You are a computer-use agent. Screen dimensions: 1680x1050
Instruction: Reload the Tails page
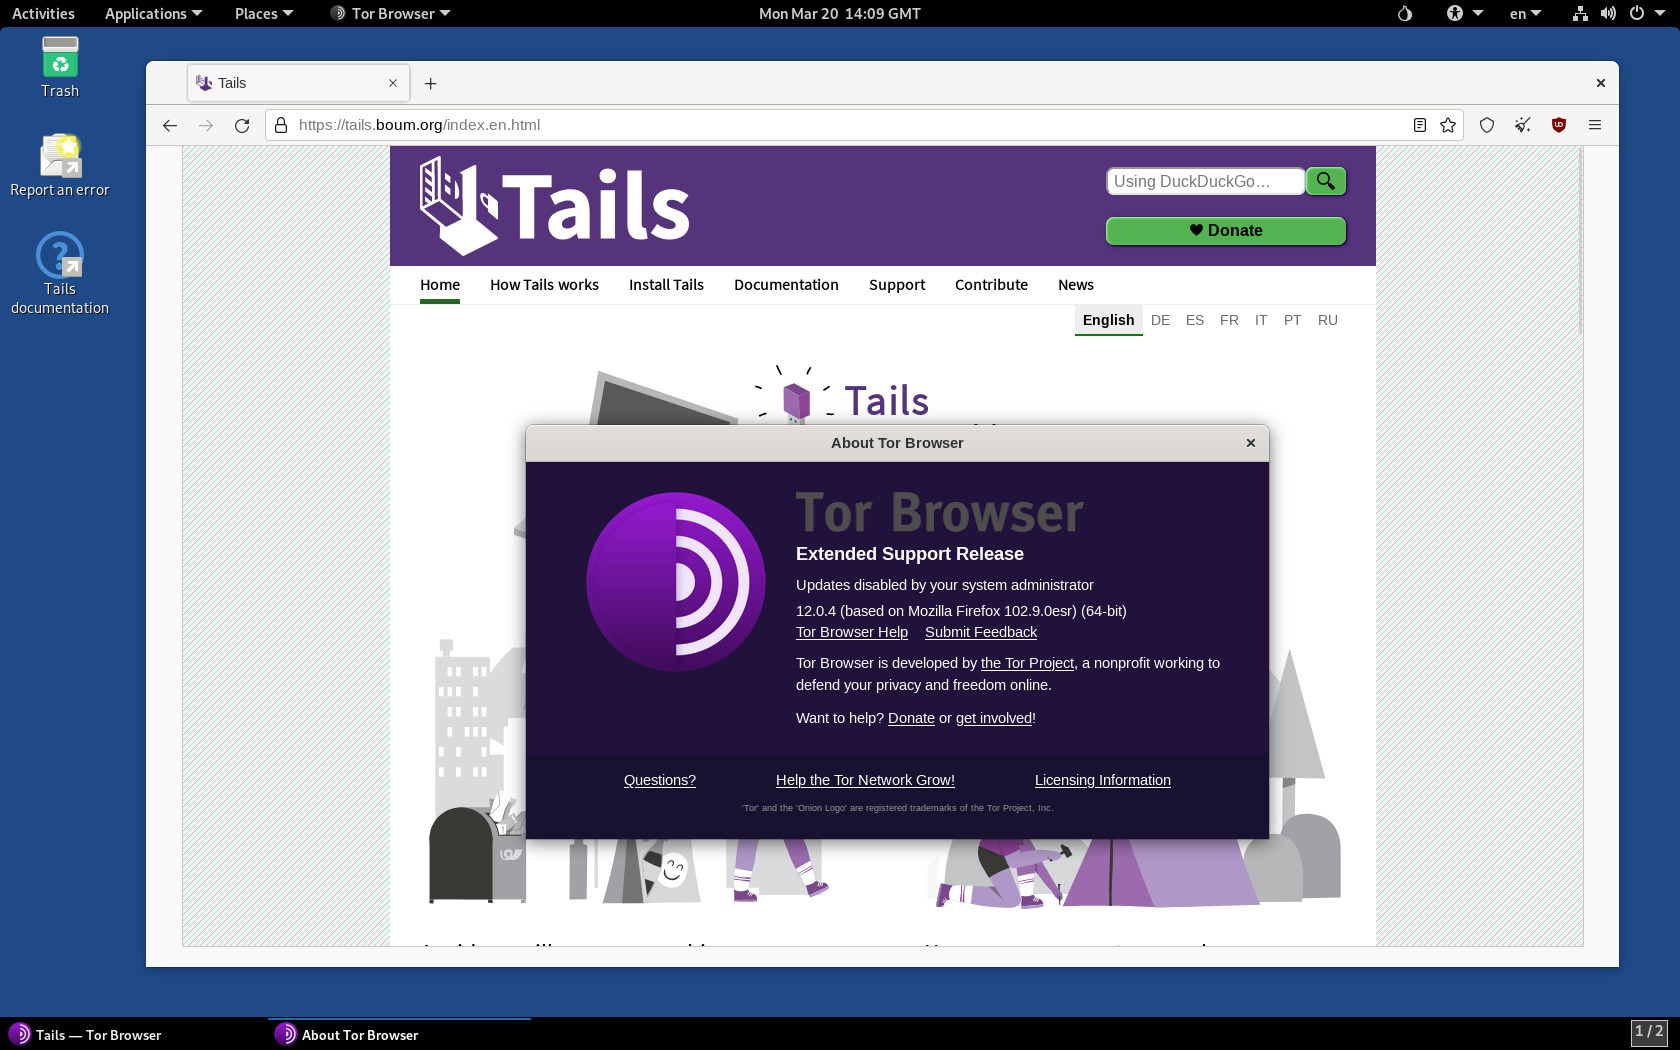(x=242, y=125)
